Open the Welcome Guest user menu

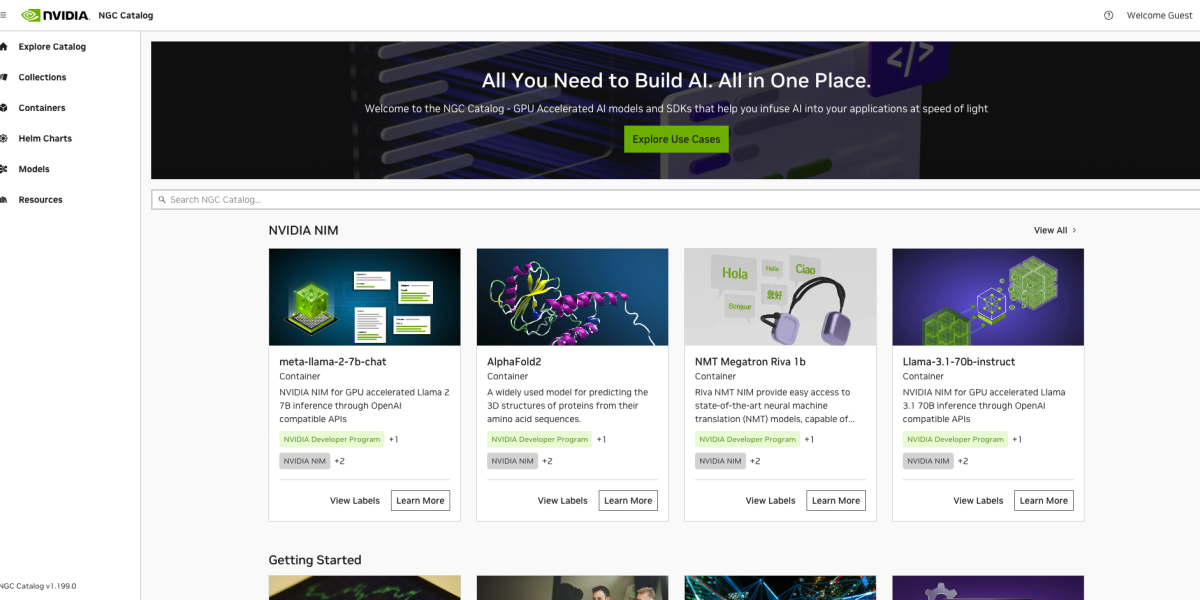pos(1158,15)
